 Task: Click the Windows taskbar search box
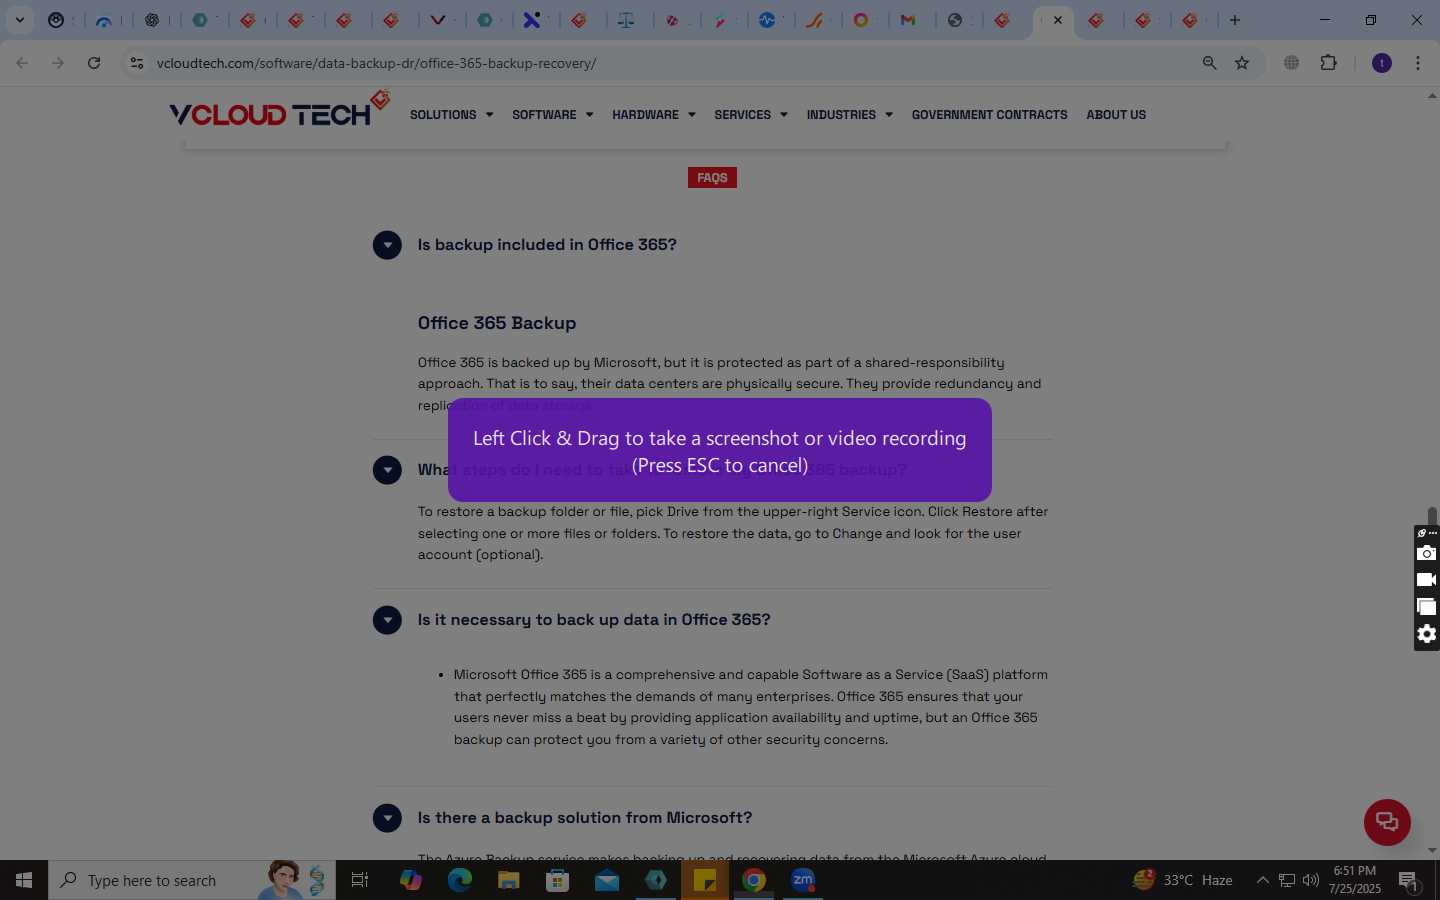192,880
